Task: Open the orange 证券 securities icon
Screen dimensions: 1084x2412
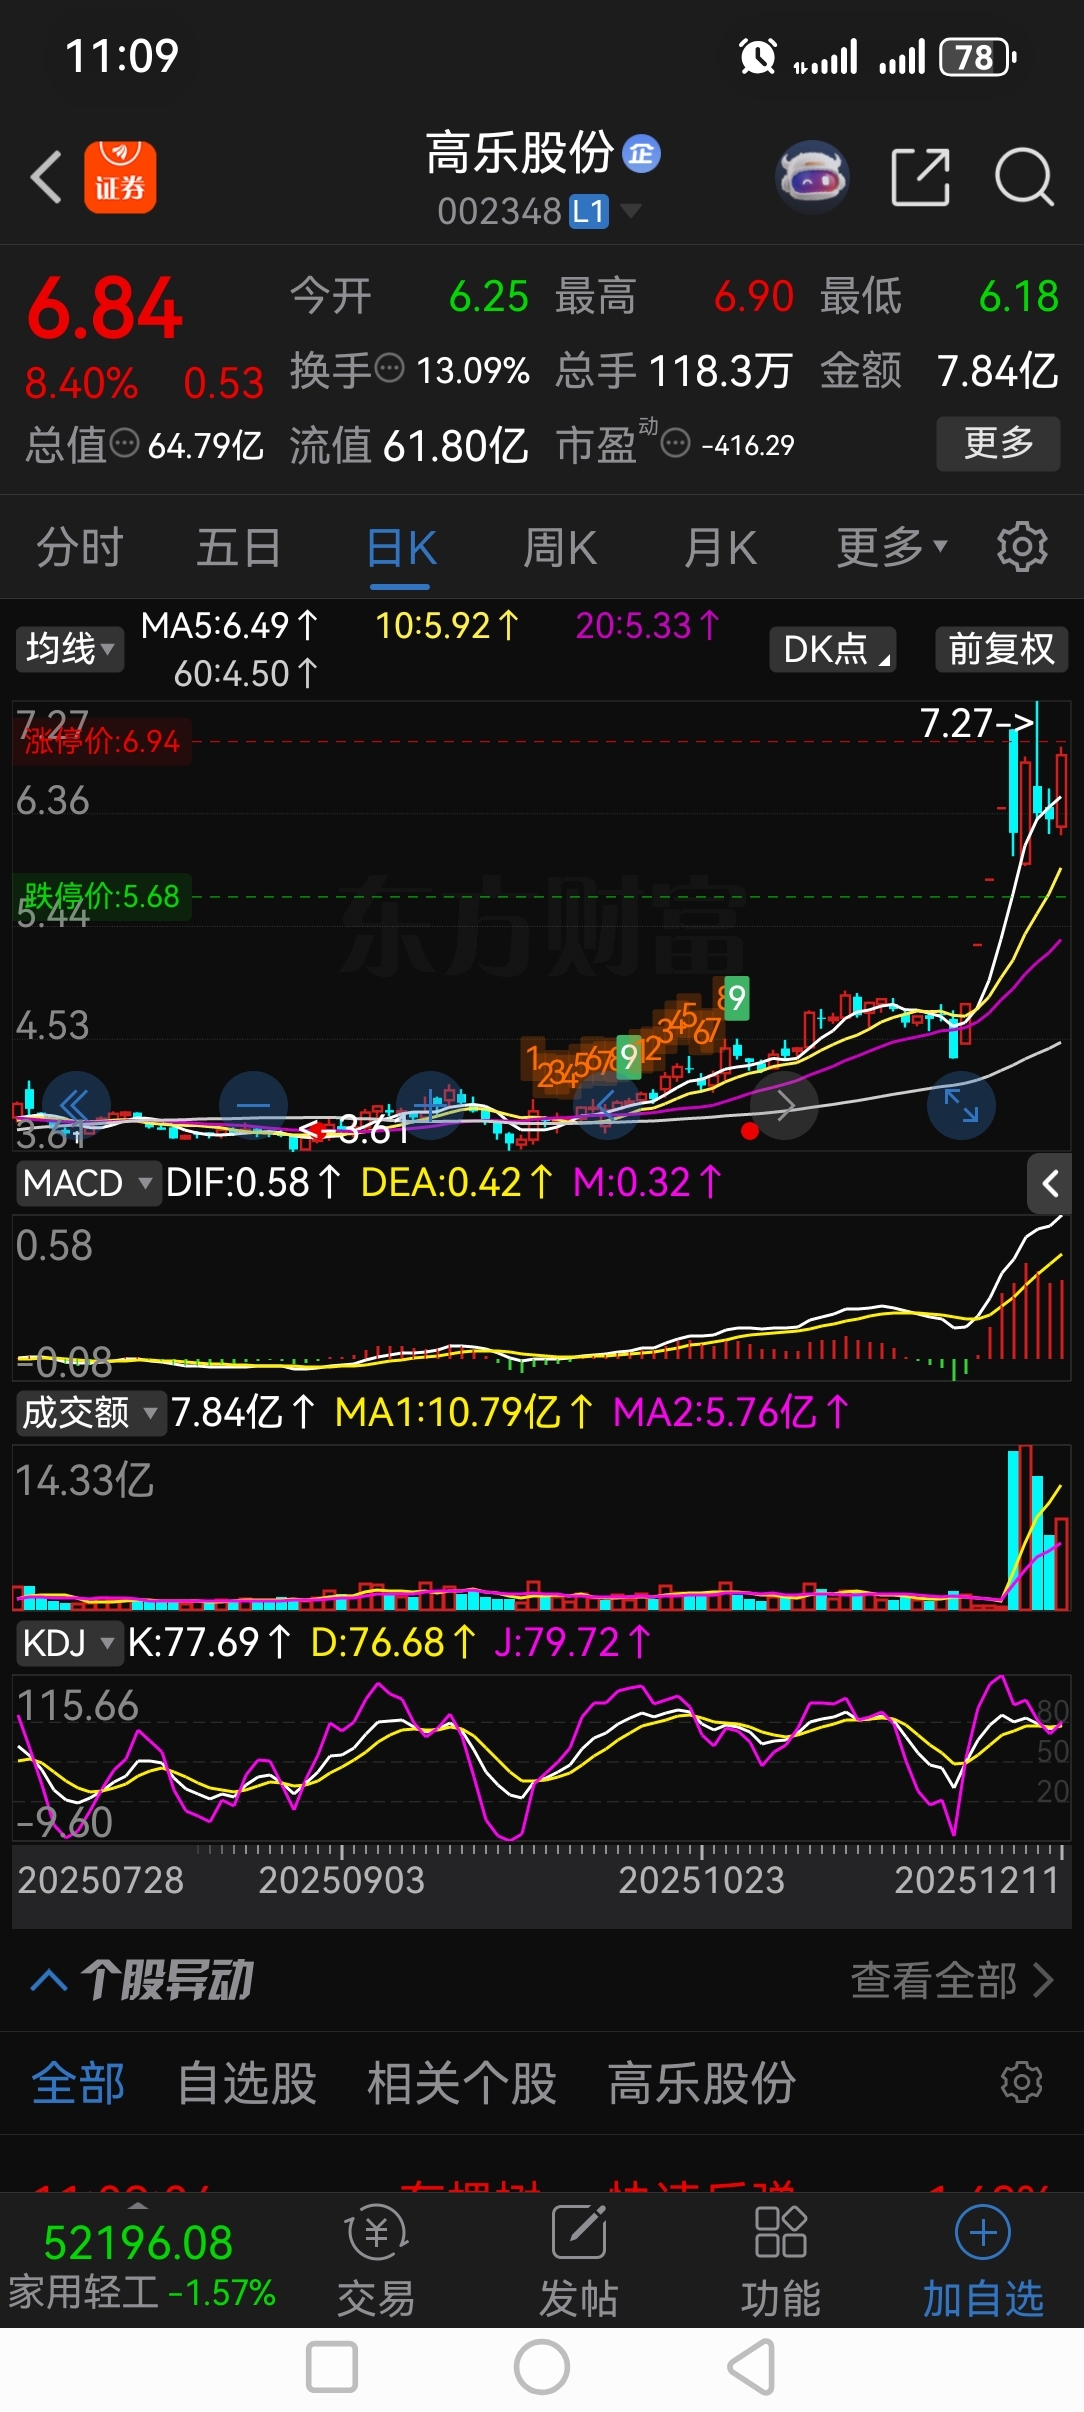Action: click(x=120, y=177)
